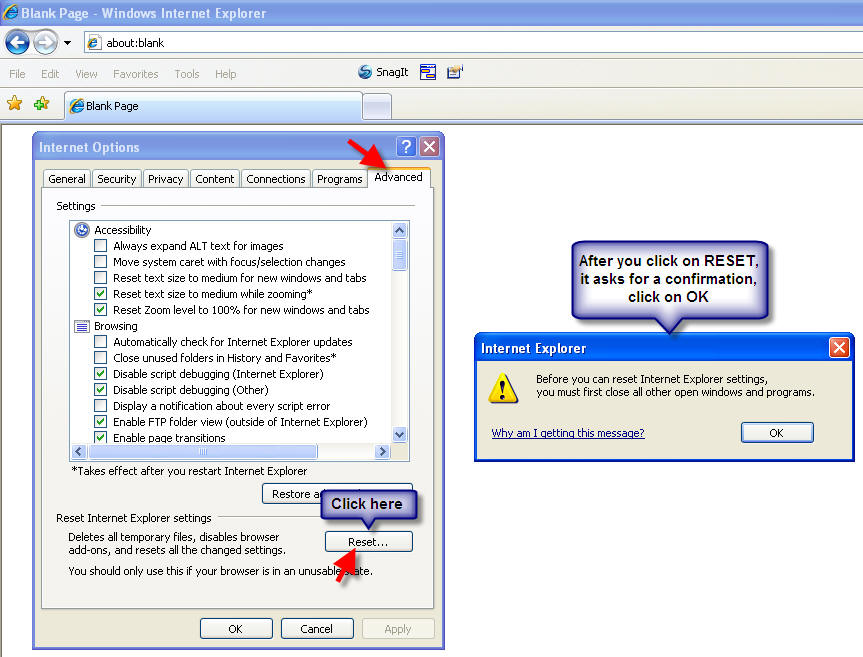The image size is (863, 657).
Task: Switch to the Programs tab
Action: click(x=340, y=179)
